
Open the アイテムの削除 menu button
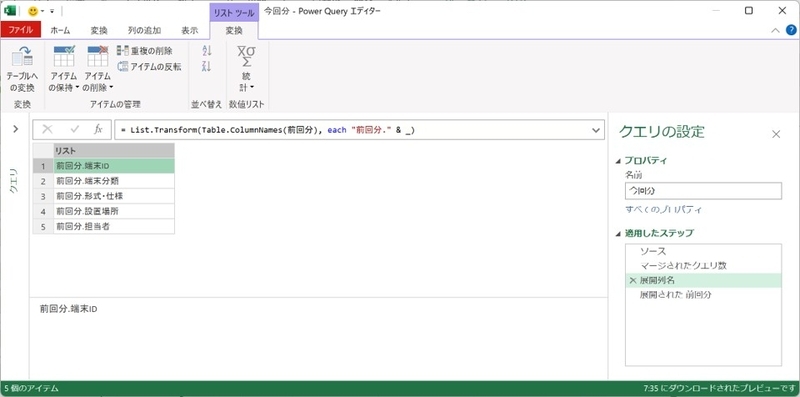coord(97,69)
